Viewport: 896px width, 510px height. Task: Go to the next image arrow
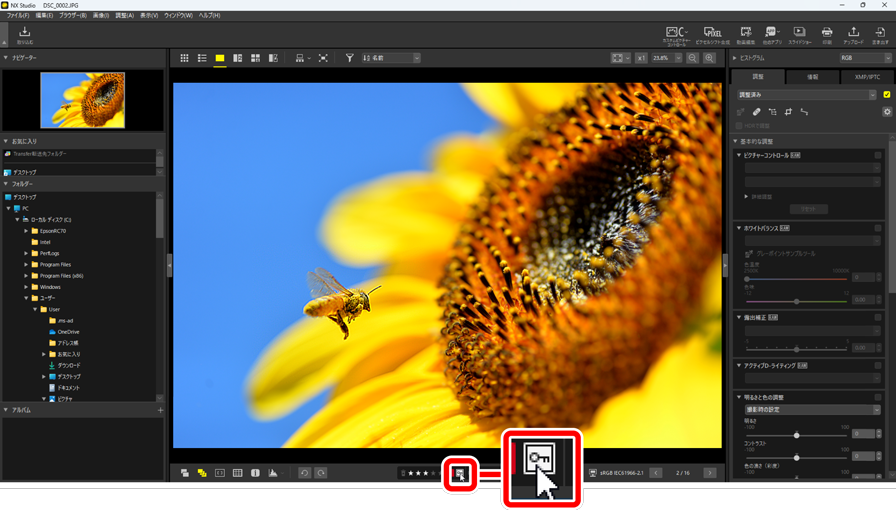pos(710,473)
